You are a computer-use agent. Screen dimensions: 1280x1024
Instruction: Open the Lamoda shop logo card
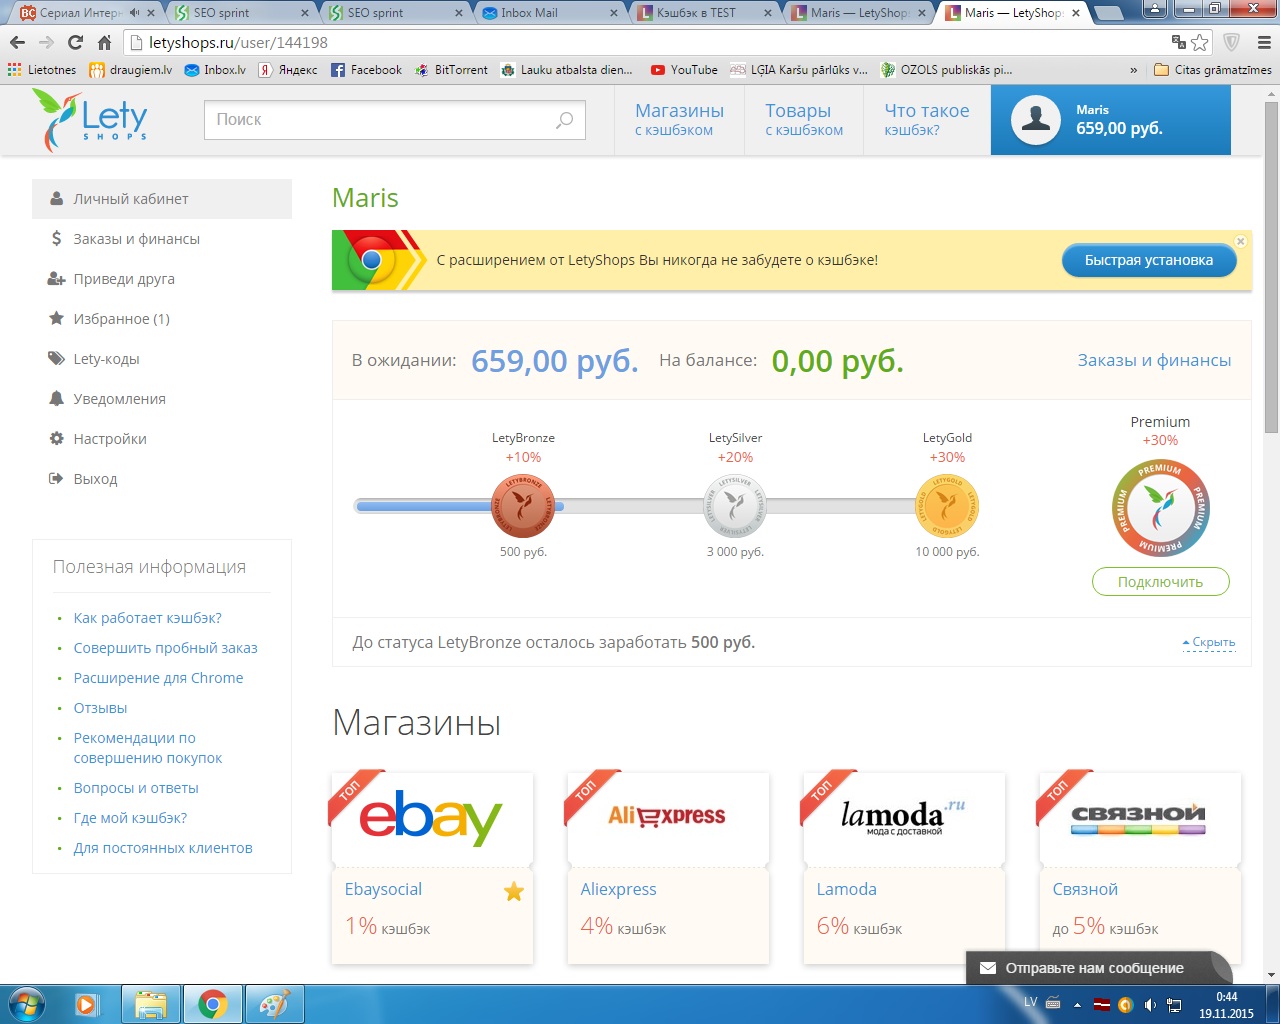pyautogui.click(x=904, y=819)
